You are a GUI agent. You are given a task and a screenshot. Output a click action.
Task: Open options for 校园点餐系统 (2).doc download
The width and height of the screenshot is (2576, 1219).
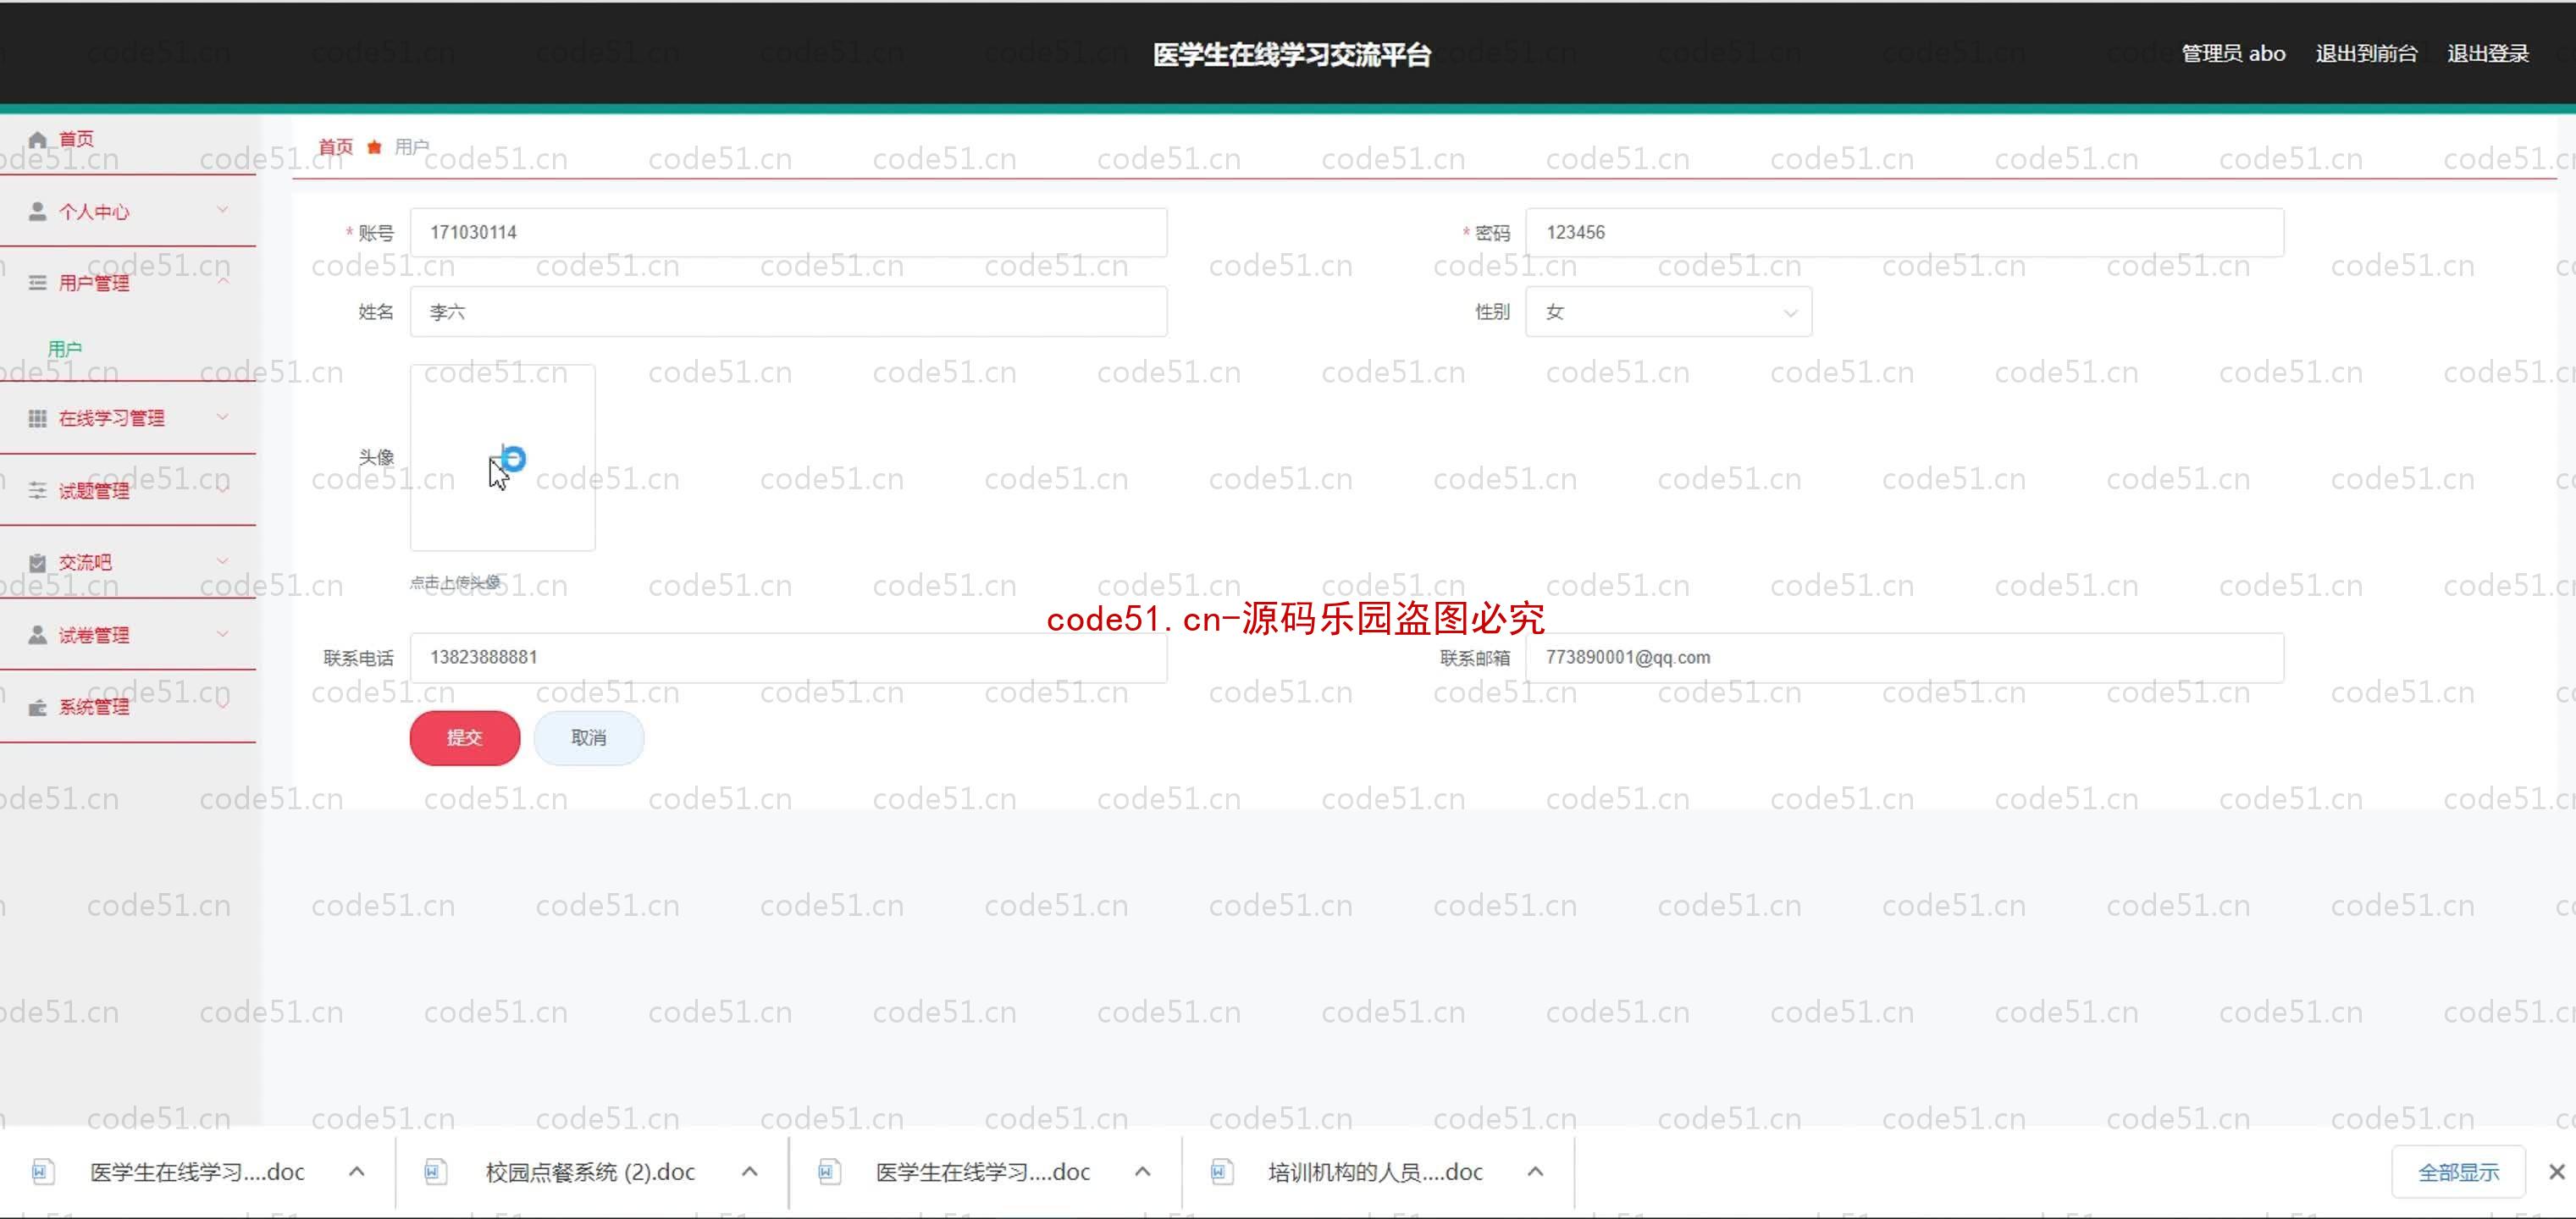pyautogui.click(x=750, y=1171)
